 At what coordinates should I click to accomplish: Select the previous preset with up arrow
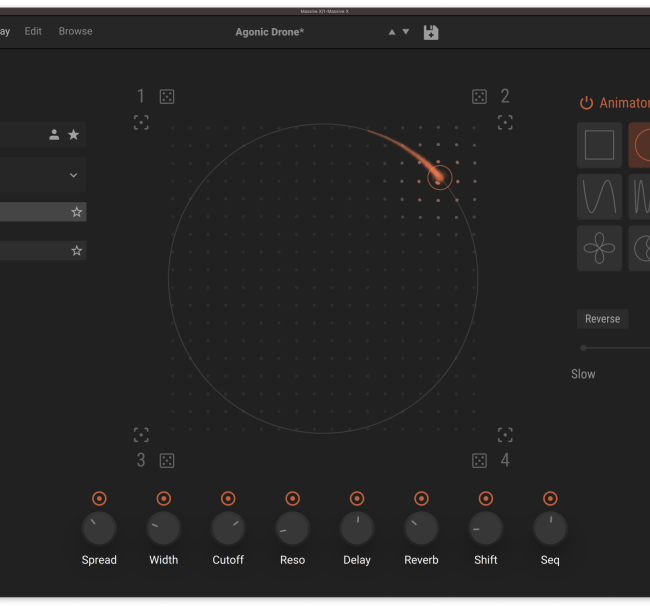pyautogui.click(x=392, y=32)
